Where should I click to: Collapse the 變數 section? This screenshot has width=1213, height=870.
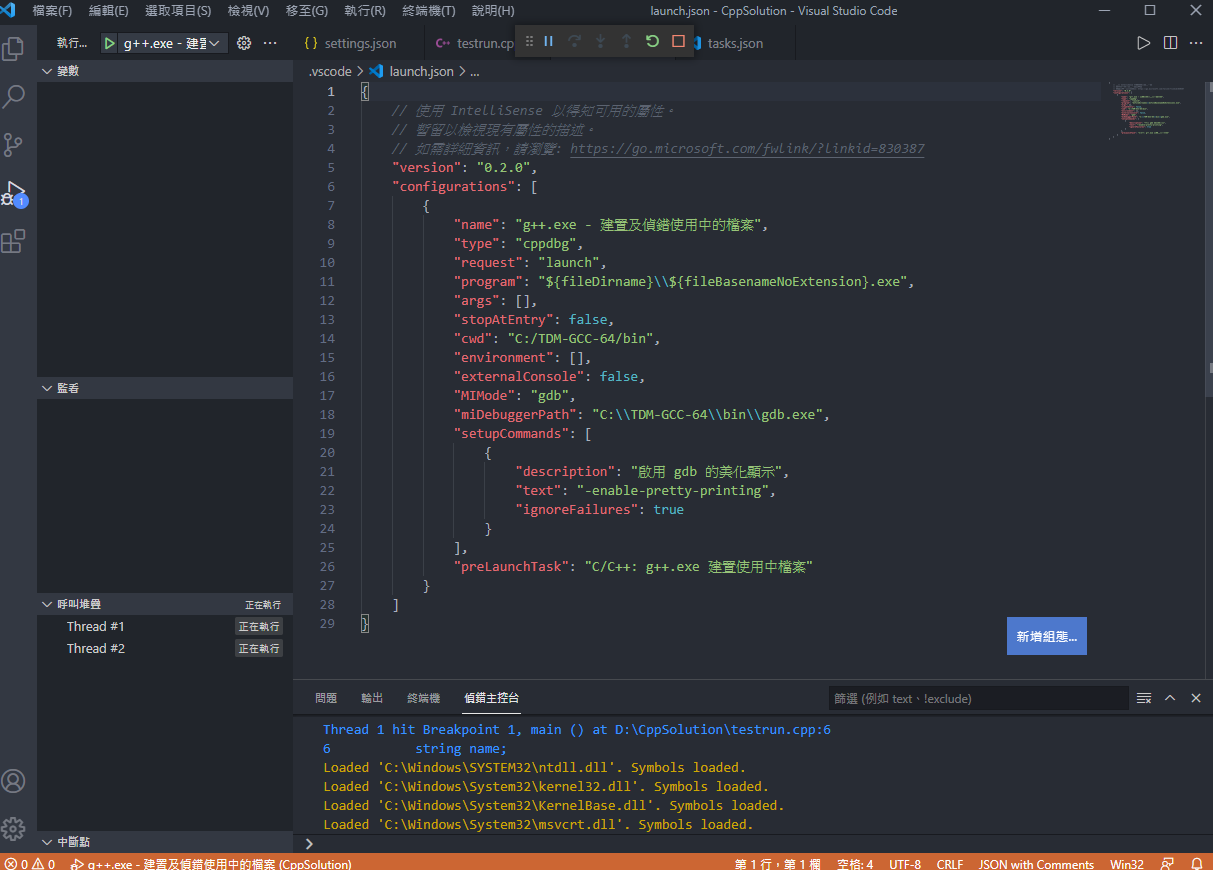click(68, 71)
